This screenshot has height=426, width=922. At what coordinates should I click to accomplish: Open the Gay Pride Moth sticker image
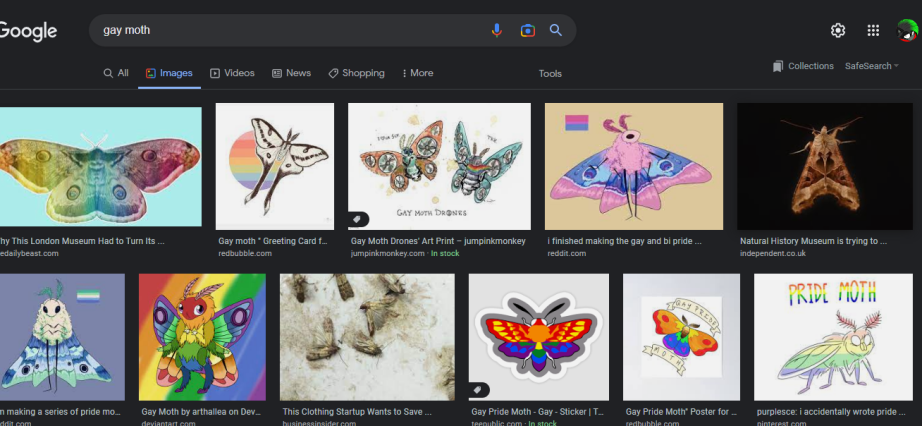(539, 337)
